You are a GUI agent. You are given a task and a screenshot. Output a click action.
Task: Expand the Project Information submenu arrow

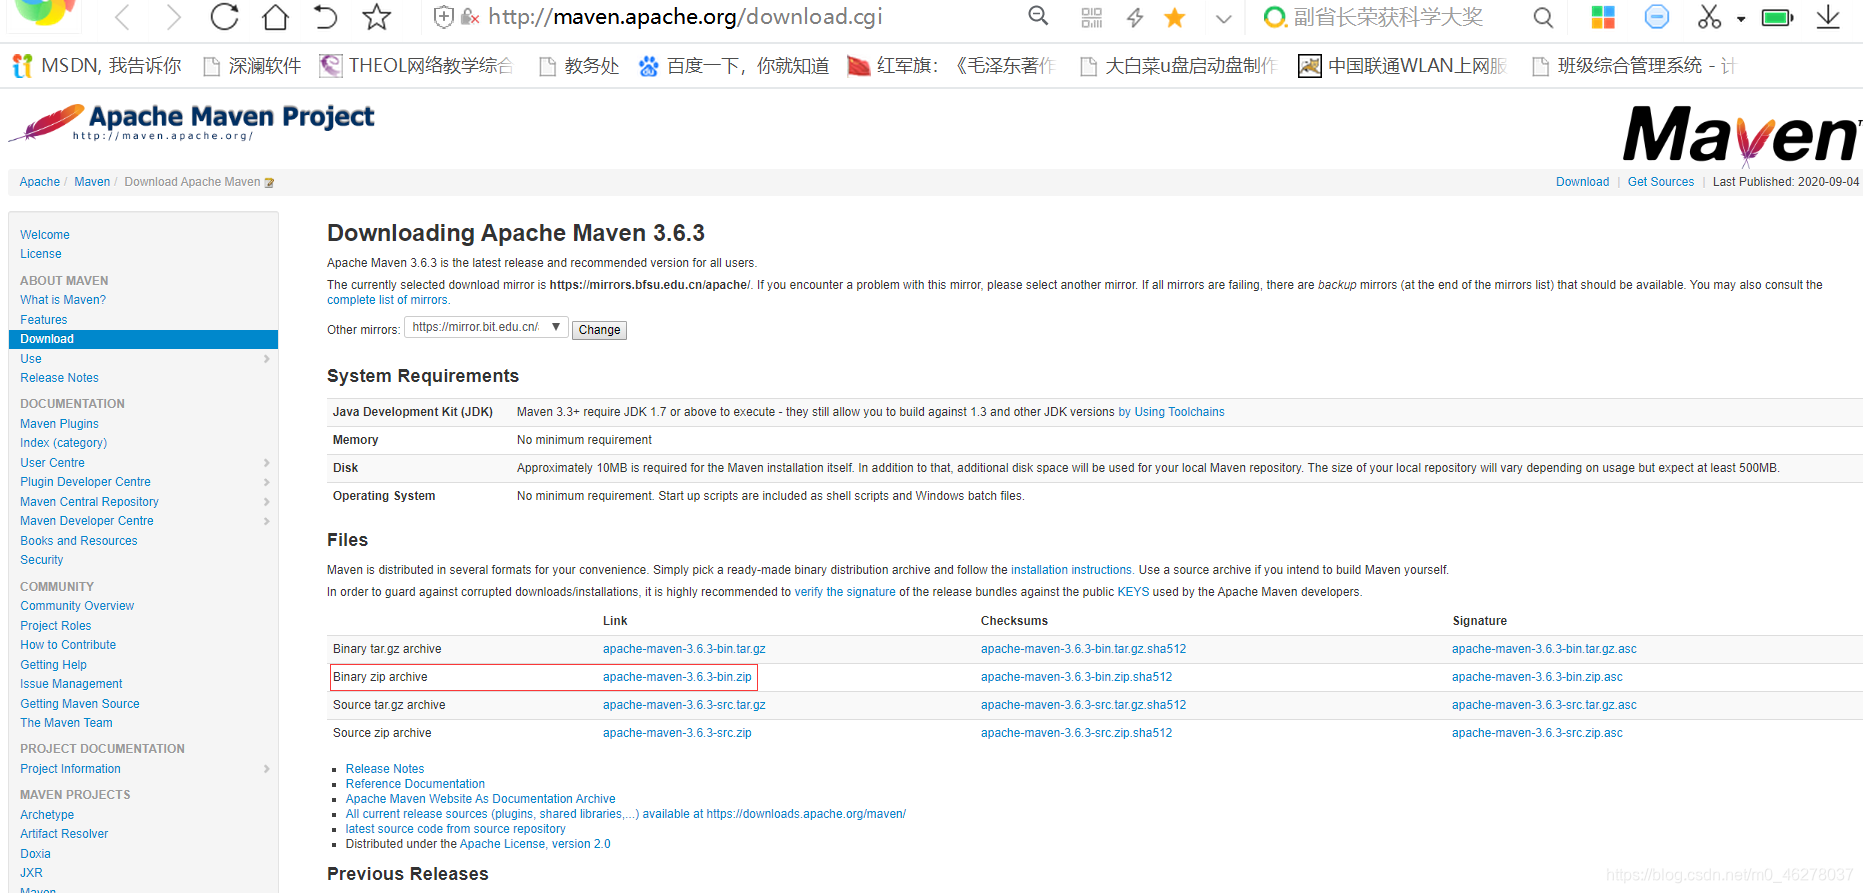(267, 769)
